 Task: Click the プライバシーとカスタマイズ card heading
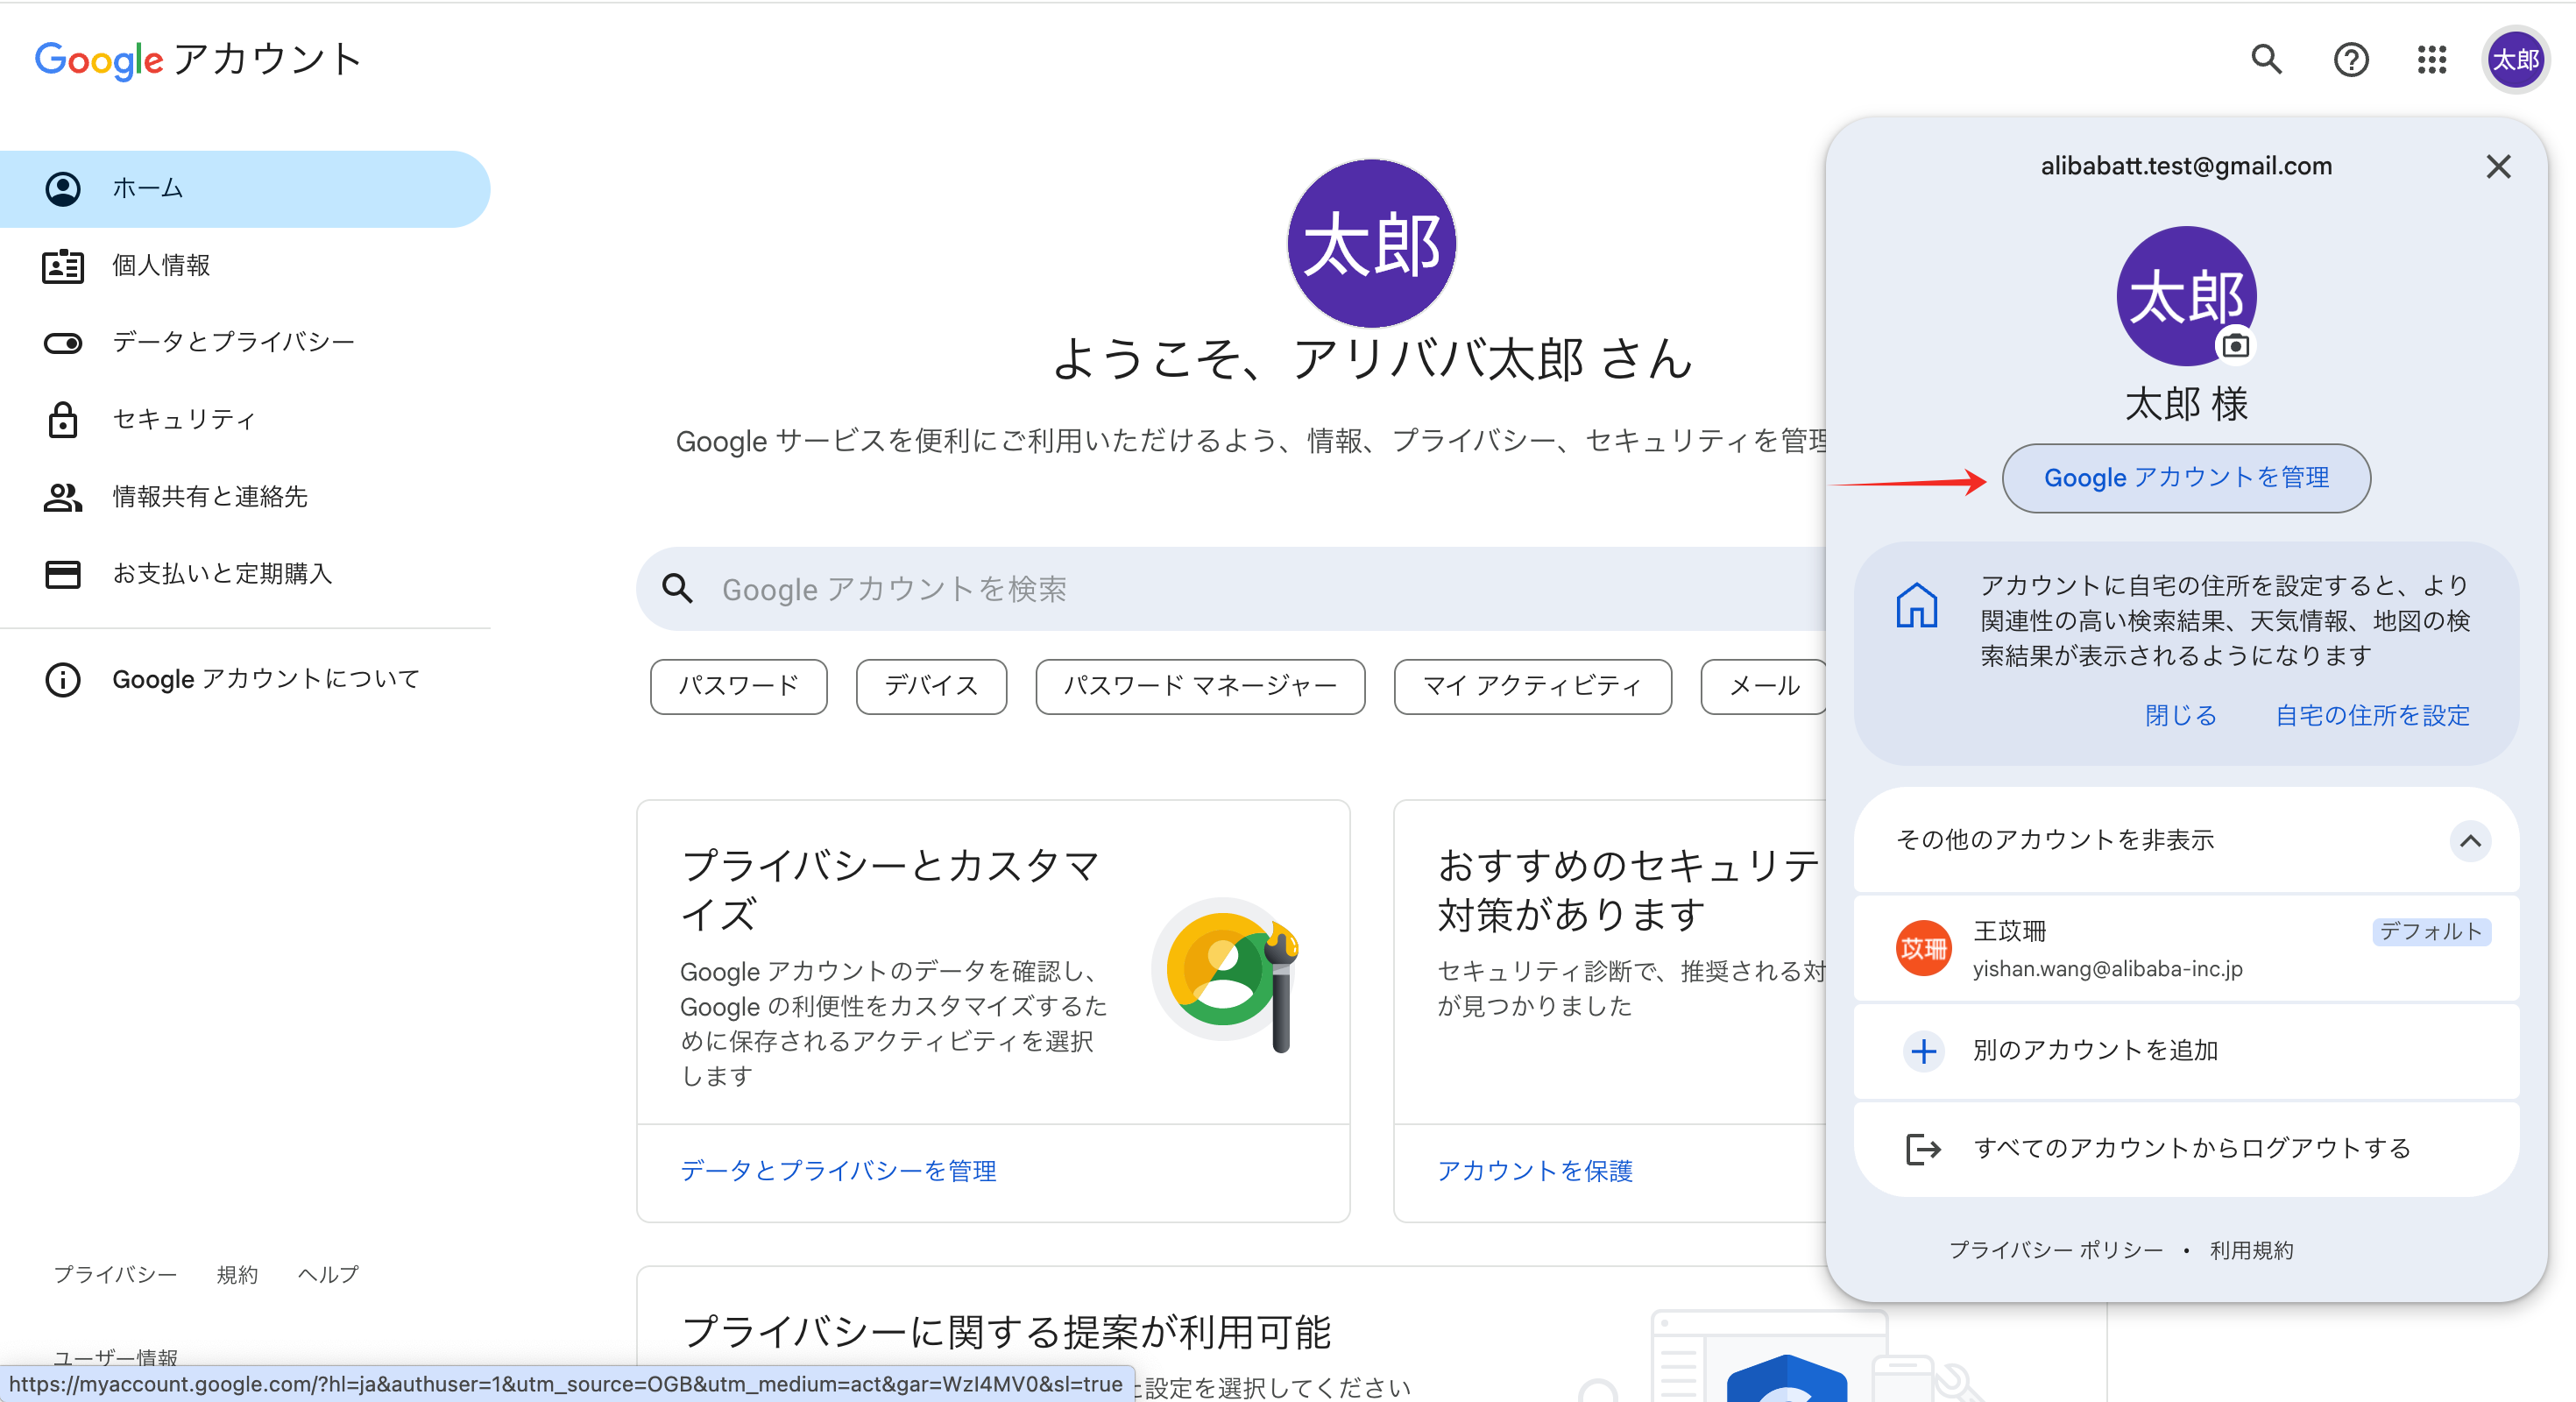pos(890,890)
